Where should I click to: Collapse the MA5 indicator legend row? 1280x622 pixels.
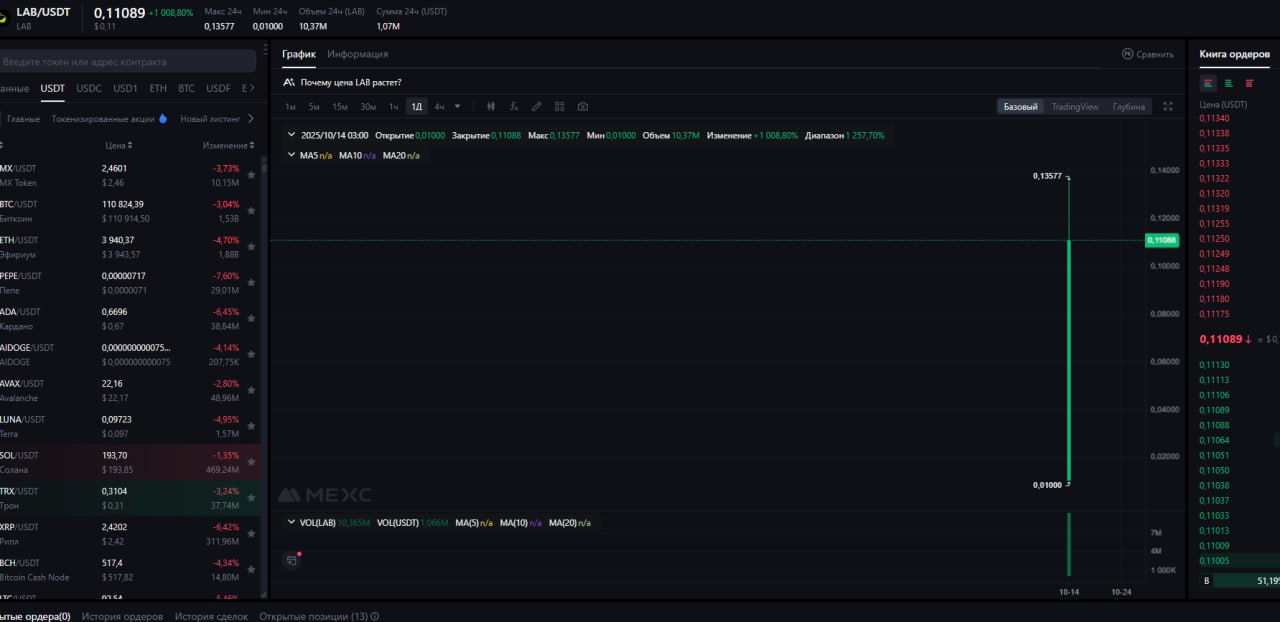pyautogui.click(x=291, y=155)
